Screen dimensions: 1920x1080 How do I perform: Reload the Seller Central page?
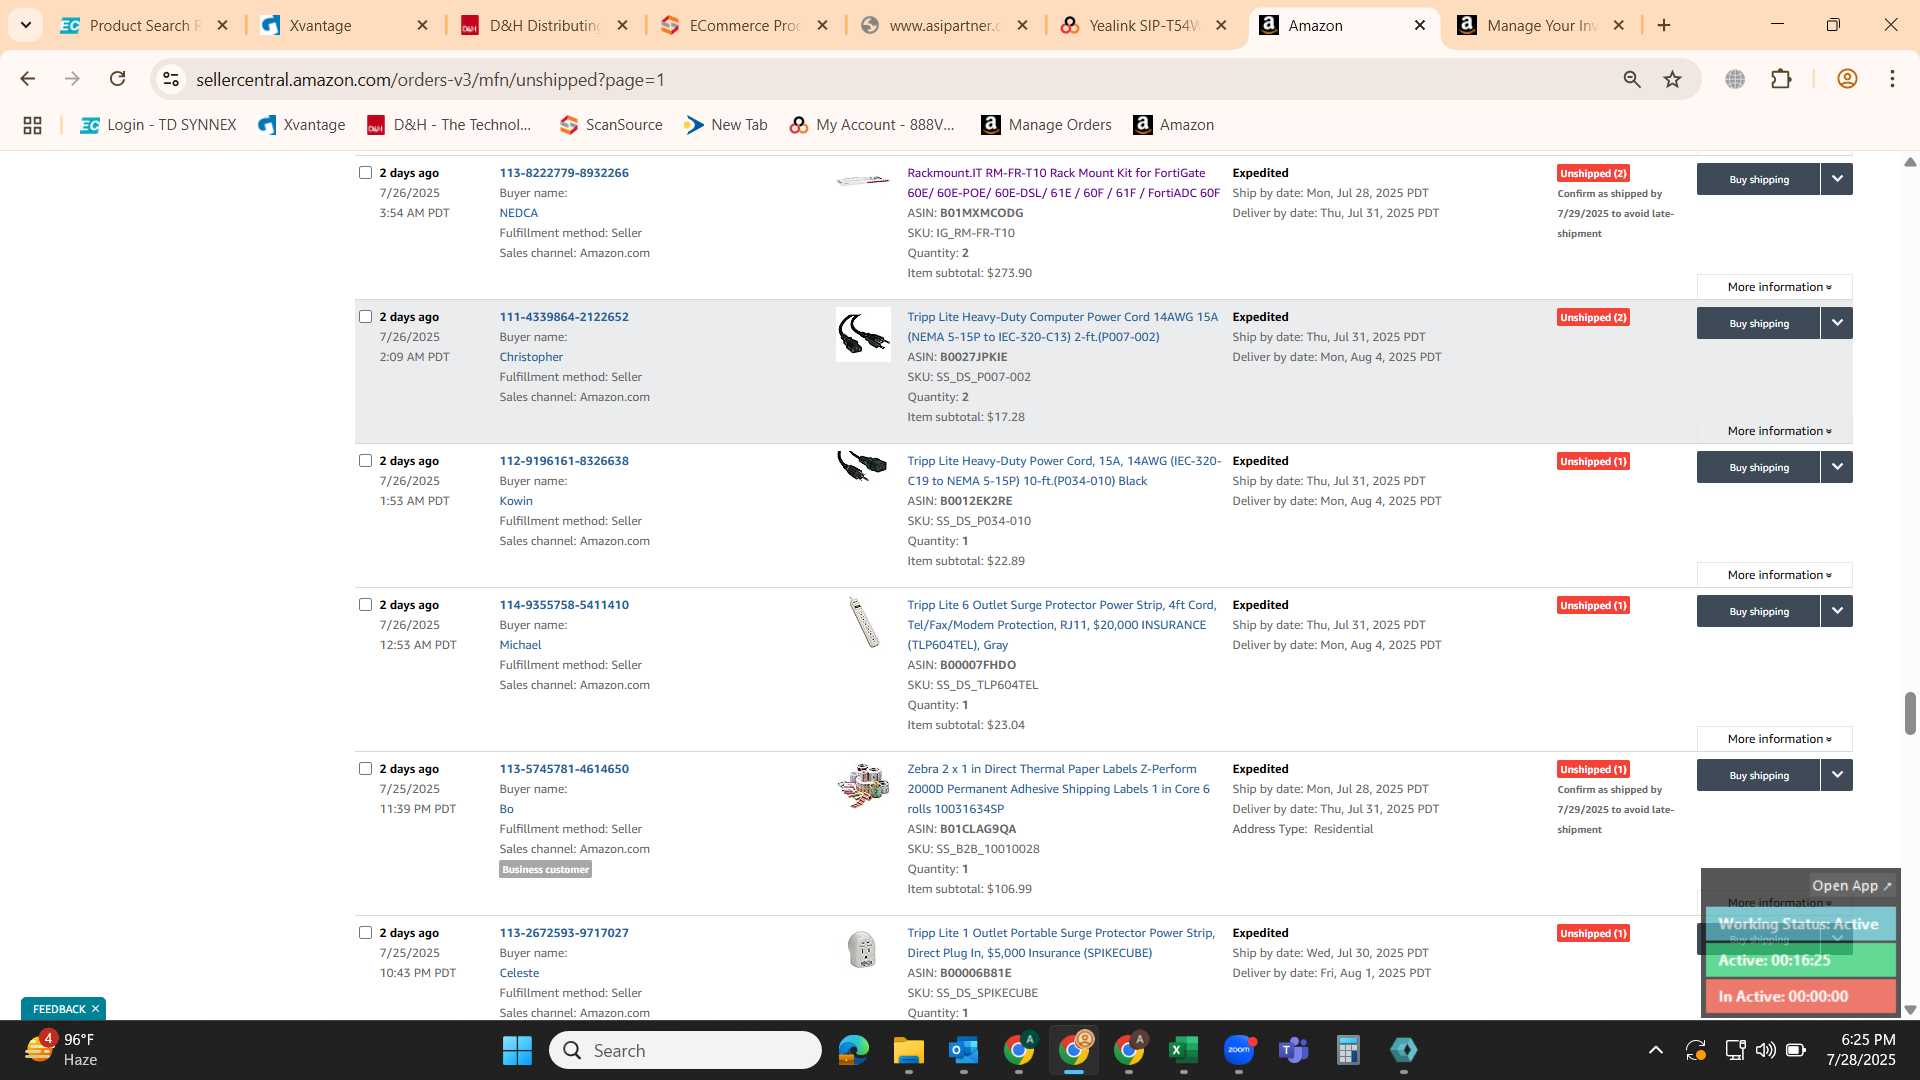[118, 79]
